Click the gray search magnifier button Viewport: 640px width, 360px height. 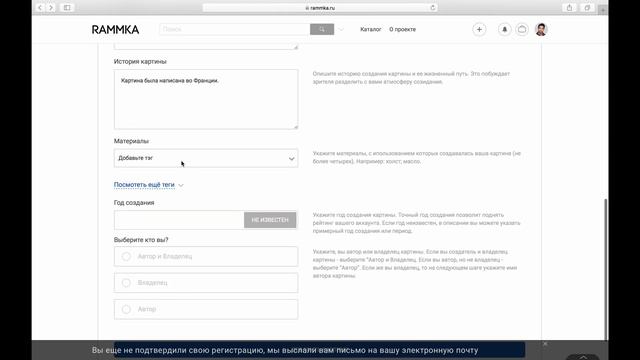[322, 29]
